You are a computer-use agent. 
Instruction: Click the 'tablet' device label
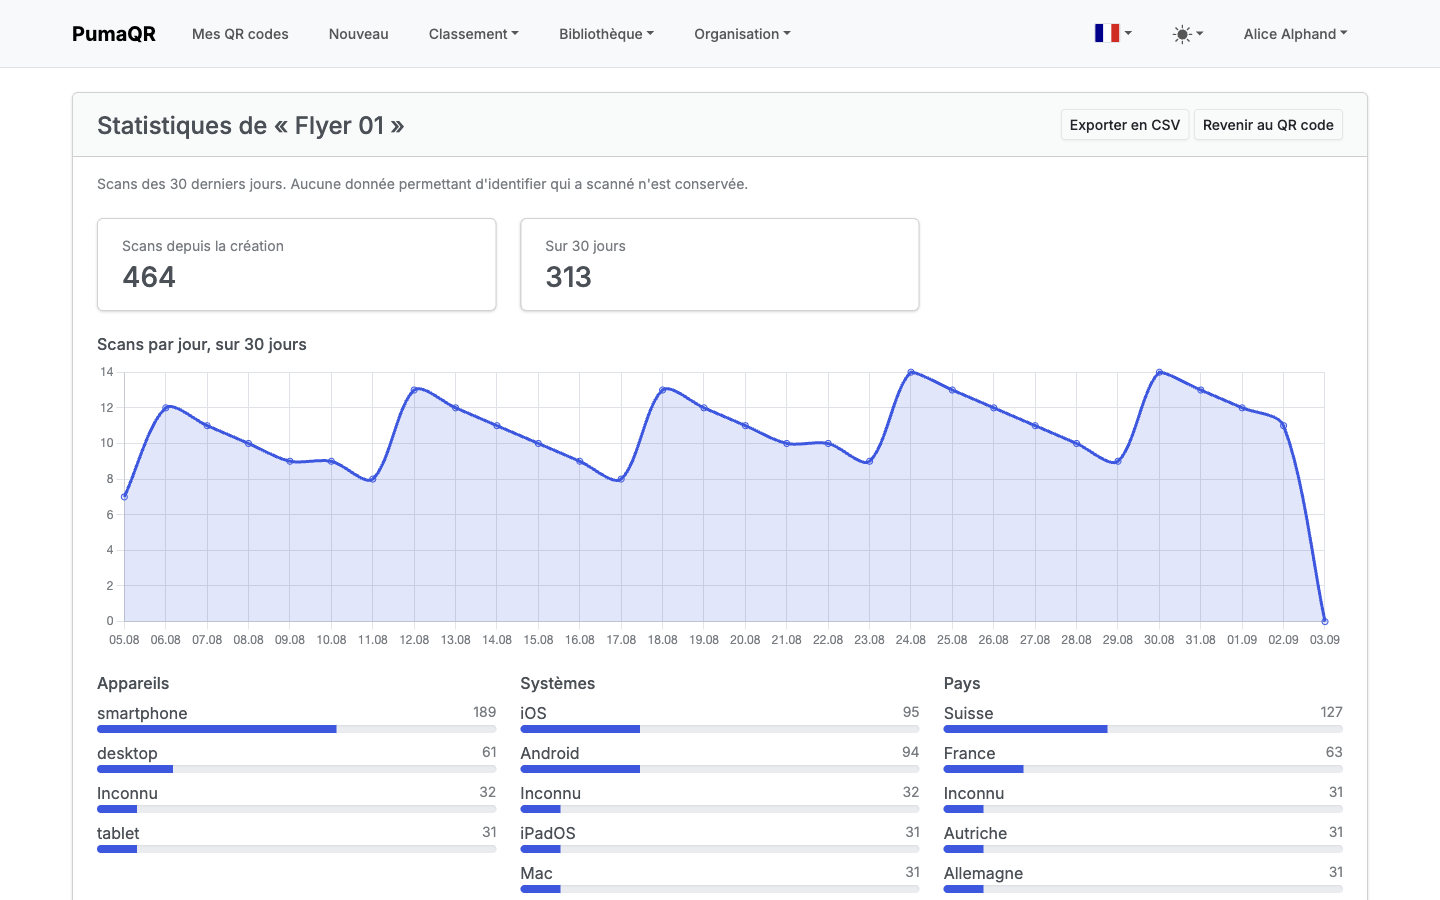pos(118,833)
